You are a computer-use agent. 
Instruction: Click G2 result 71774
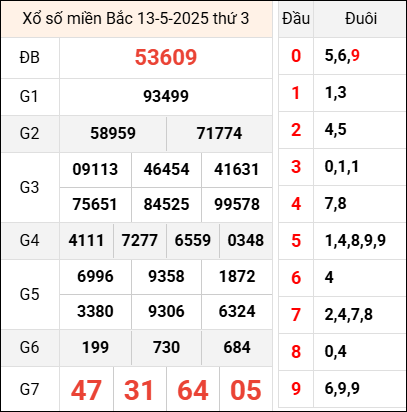[x=219, y=134]
